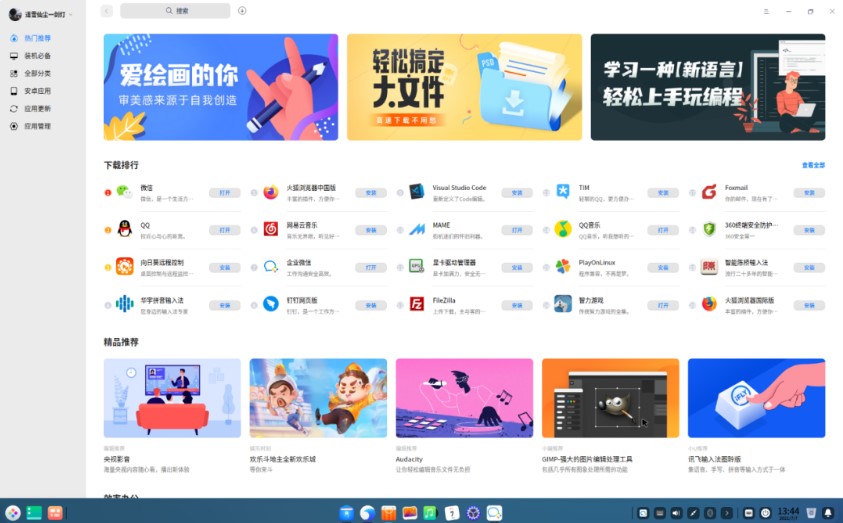This screenshot has height=523, width=843.
Task: Click 安装 button for Foxmail
Action: [810, 192]
